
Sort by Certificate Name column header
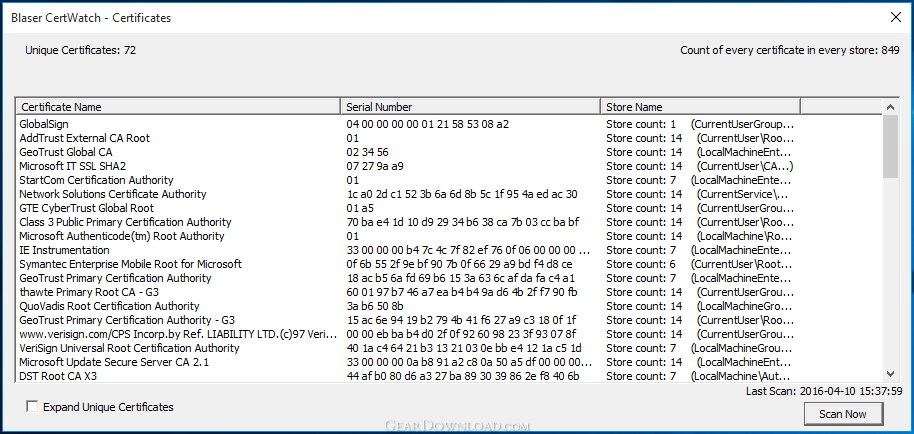click(x=178, y=107)
